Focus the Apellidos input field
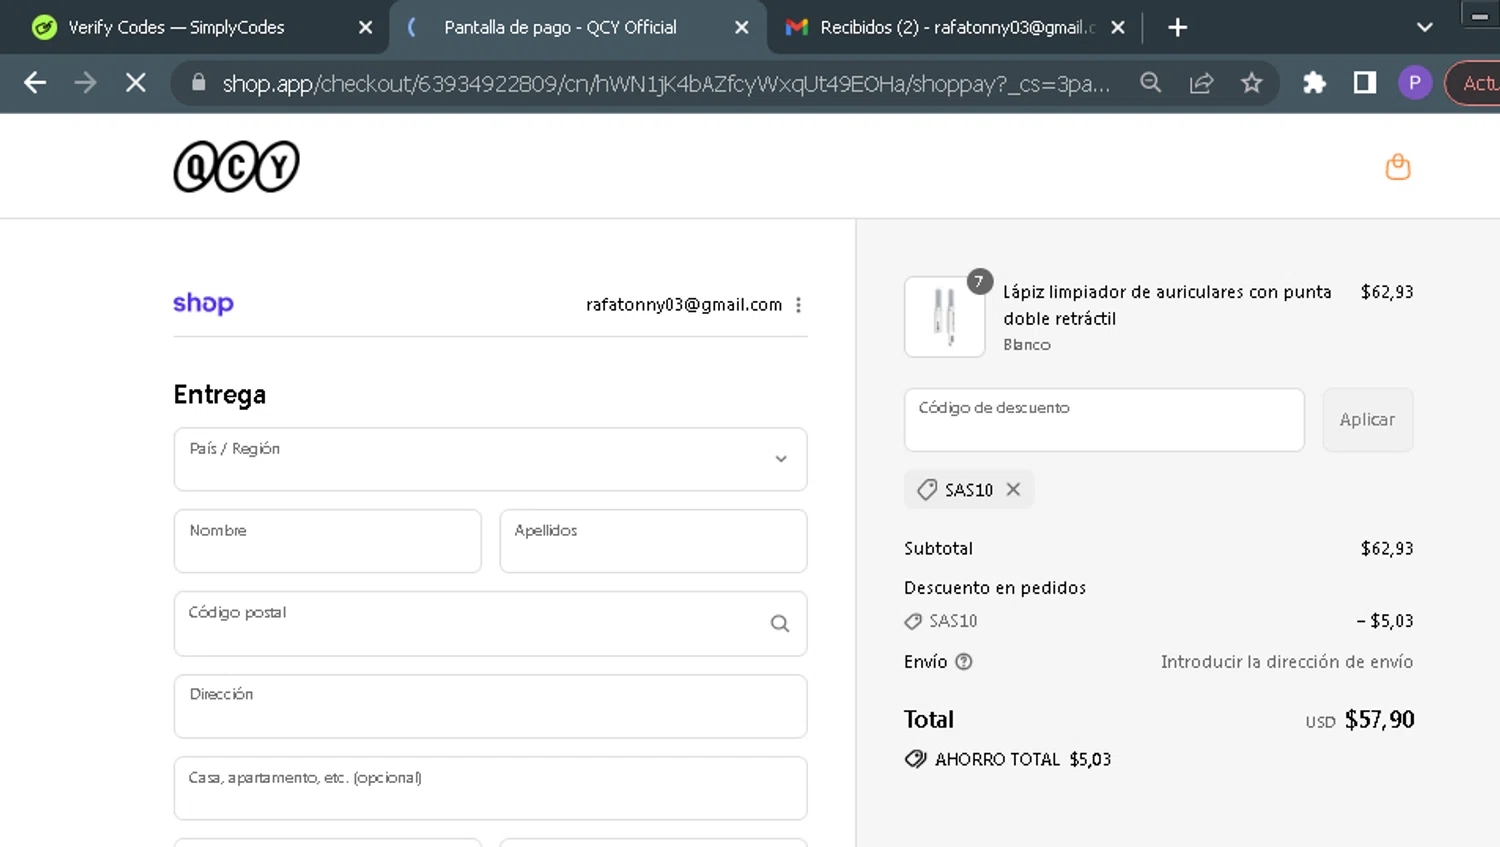Viewport: 1500px width, 847px height. (653, 541)
